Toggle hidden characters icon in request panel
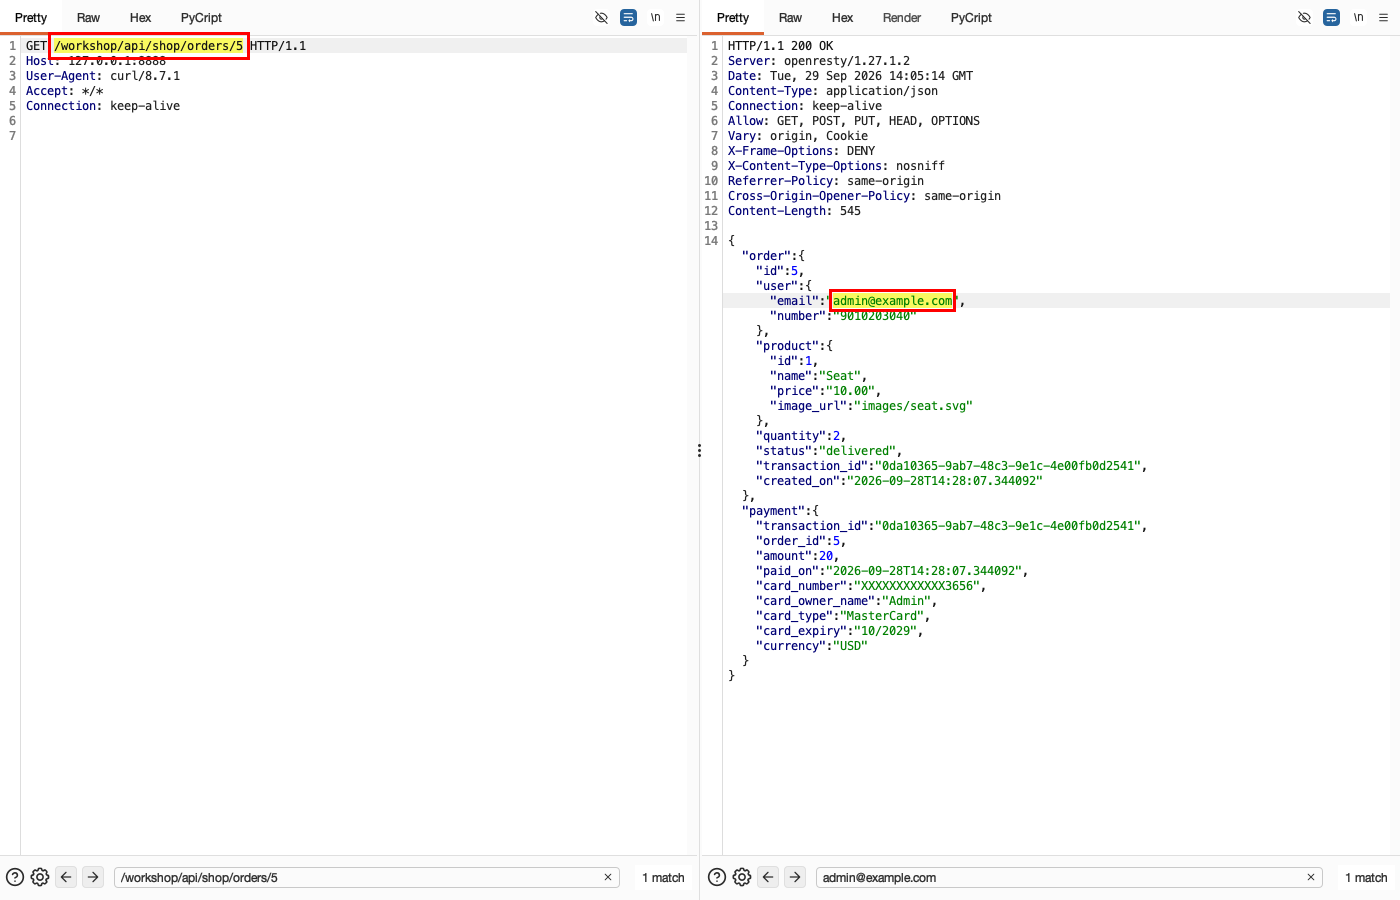This screenshot has height=900, width=1400. 601,17
